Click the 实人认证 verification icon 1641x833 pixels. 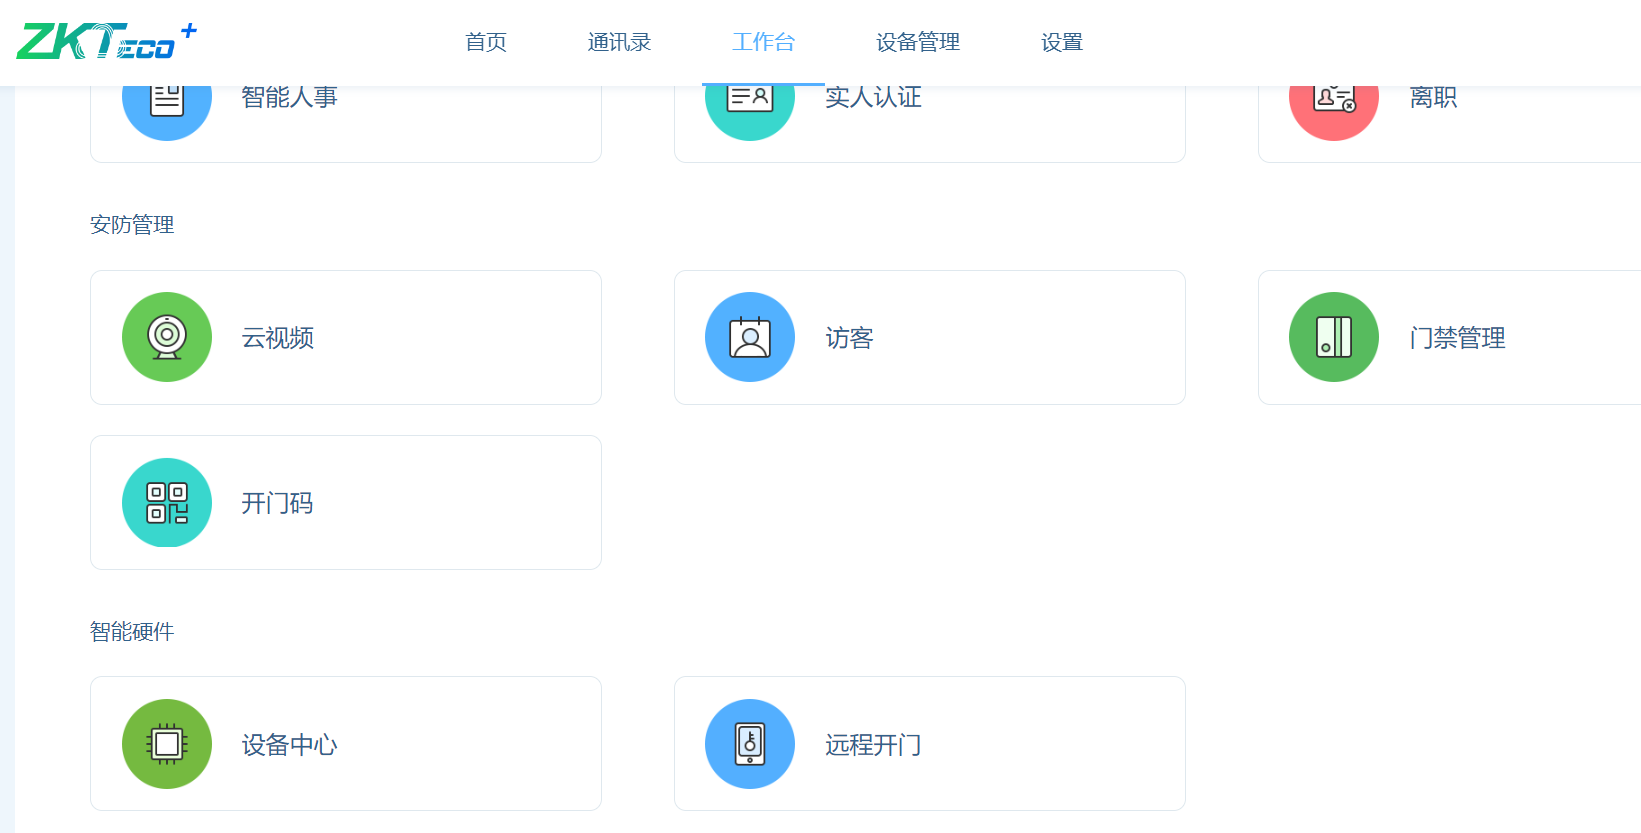tap(749, 97)
